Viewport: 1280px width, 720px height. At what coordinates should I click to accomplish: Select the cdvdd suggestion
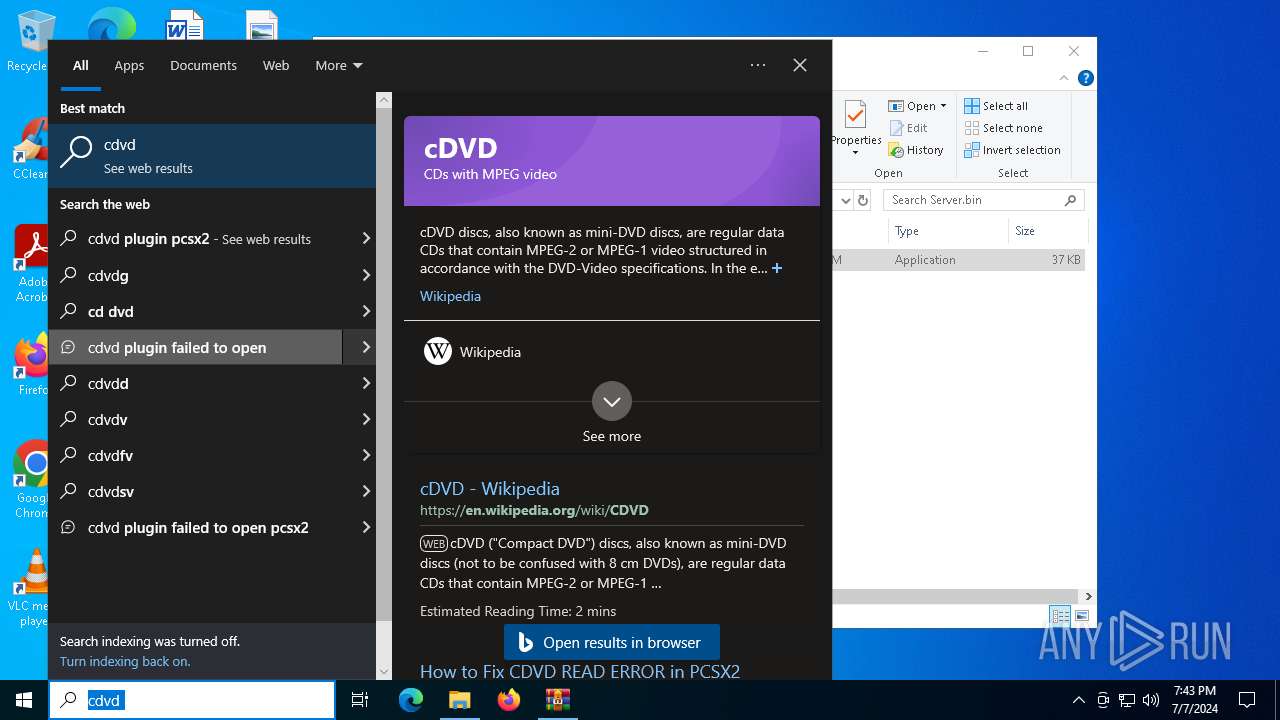196,383
